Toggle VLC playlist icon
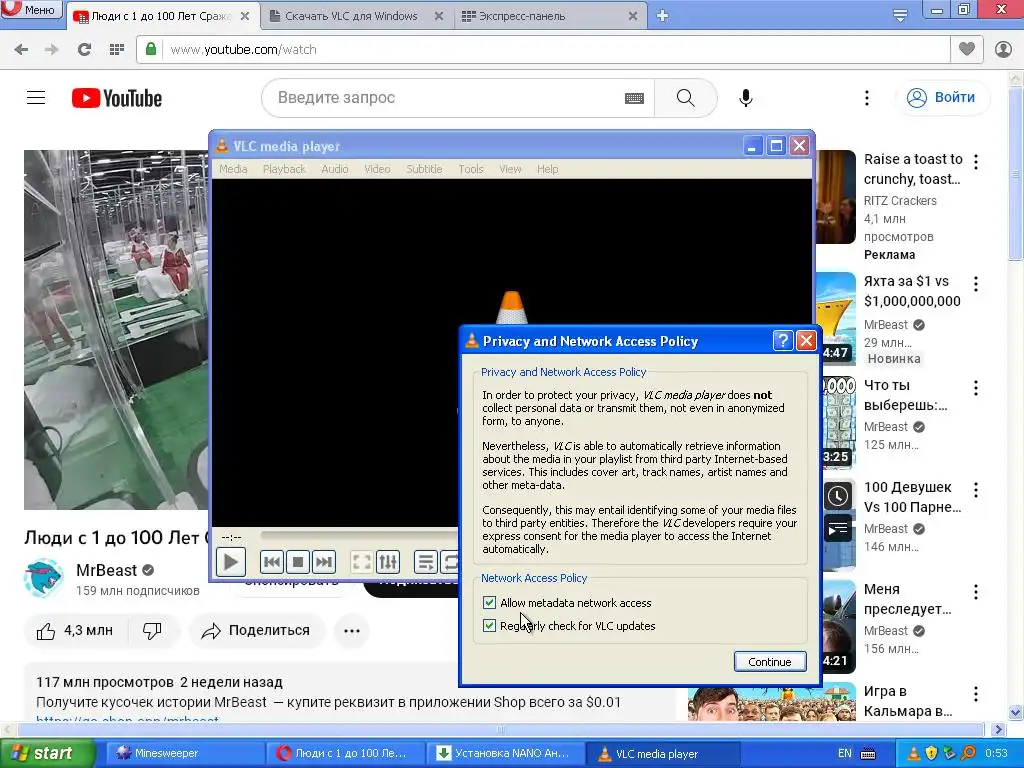 426,562
